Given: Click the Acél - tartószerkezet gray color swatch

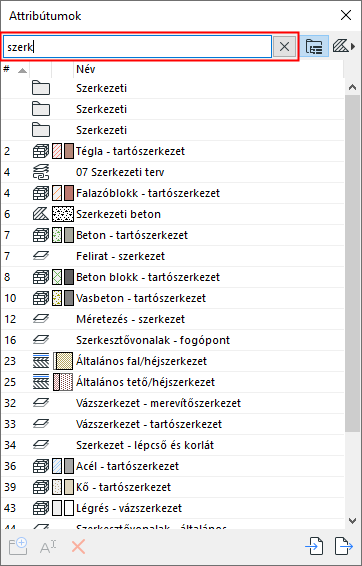Looking at the screenshot, I should [x=69, y=466].
